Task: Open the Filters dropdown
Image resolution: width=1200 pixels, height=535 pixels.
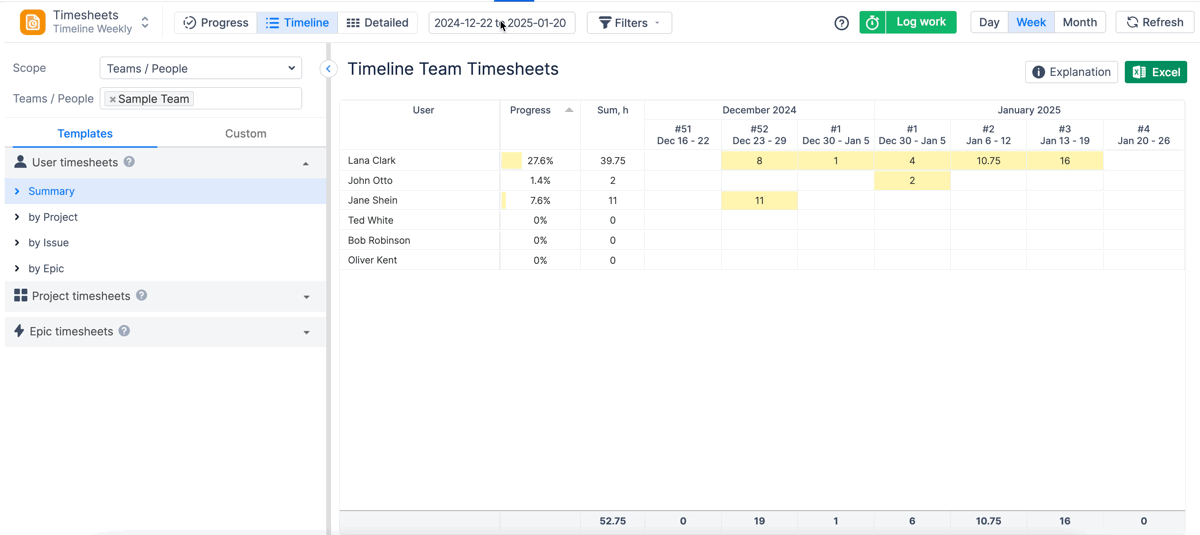Action: pos(629,23)
